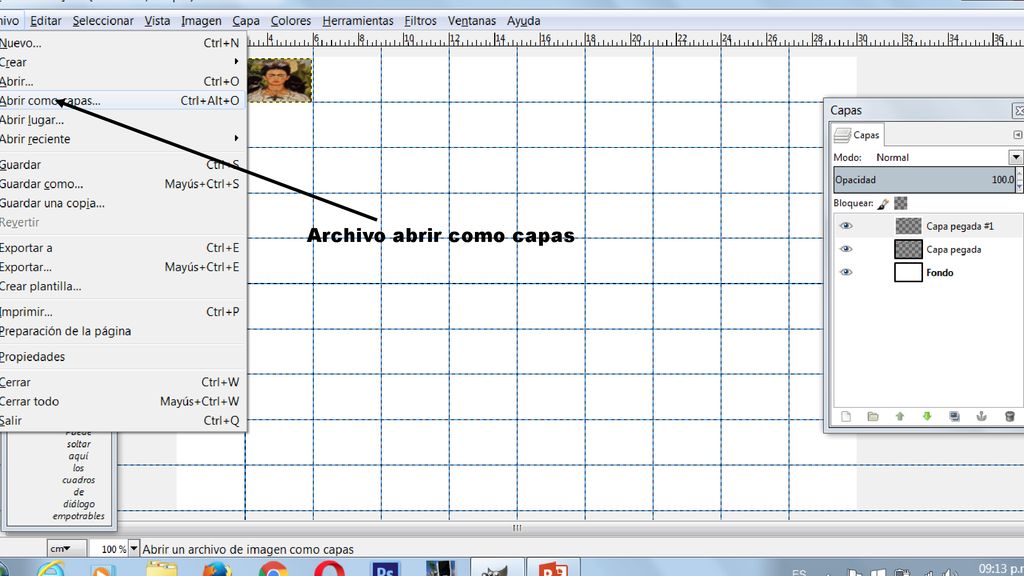1024x576 pixels.
Task: Click the Frida portrait image on canvas
Action: click(x=280, y=80)
